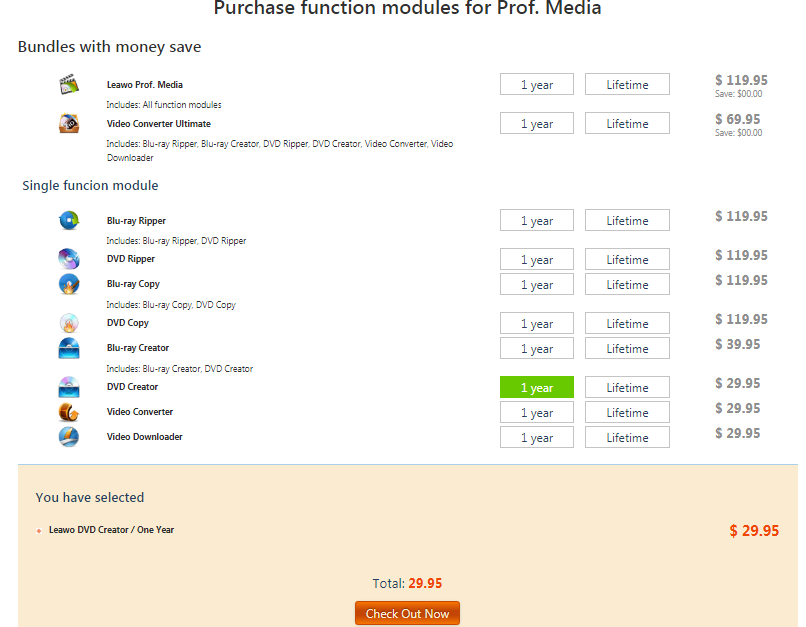Click the Video Downloader product name
806x627 pixels.
click(144, 437)
